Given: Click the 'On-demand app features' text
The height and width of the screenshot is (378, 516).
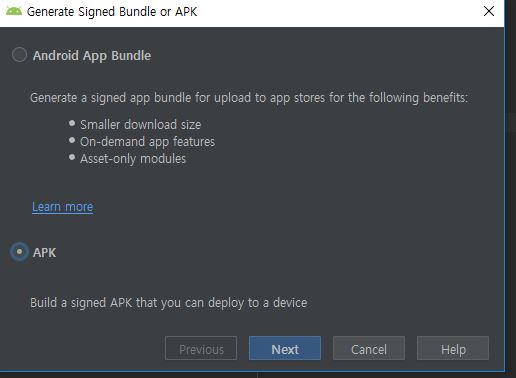Looking at the screenshot, I should (147, 142).
